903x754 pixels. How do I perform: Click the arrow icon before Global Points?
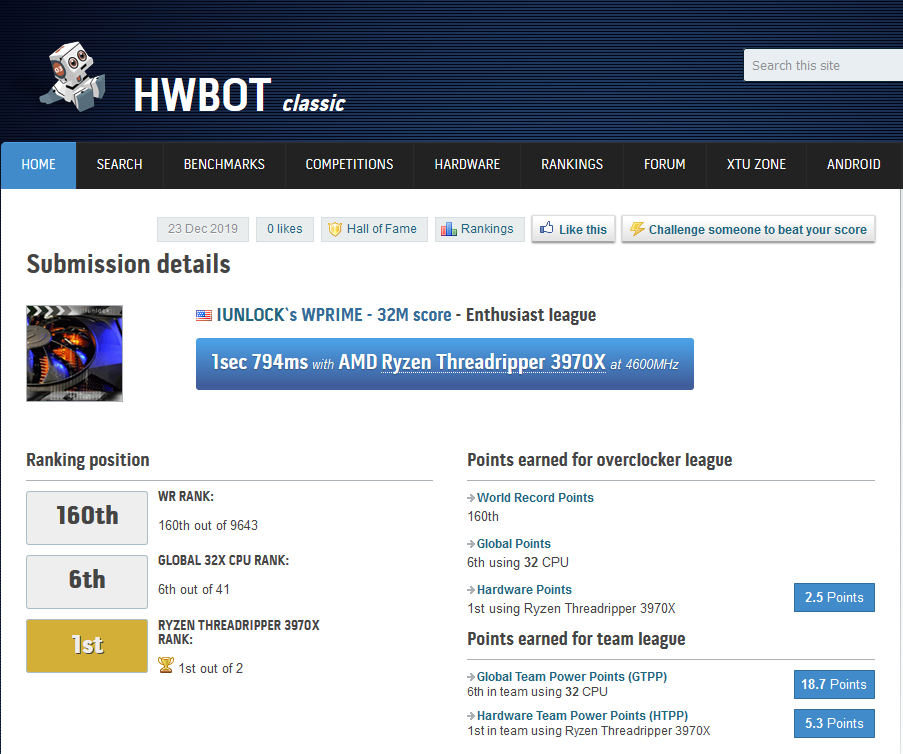[471, 544]
